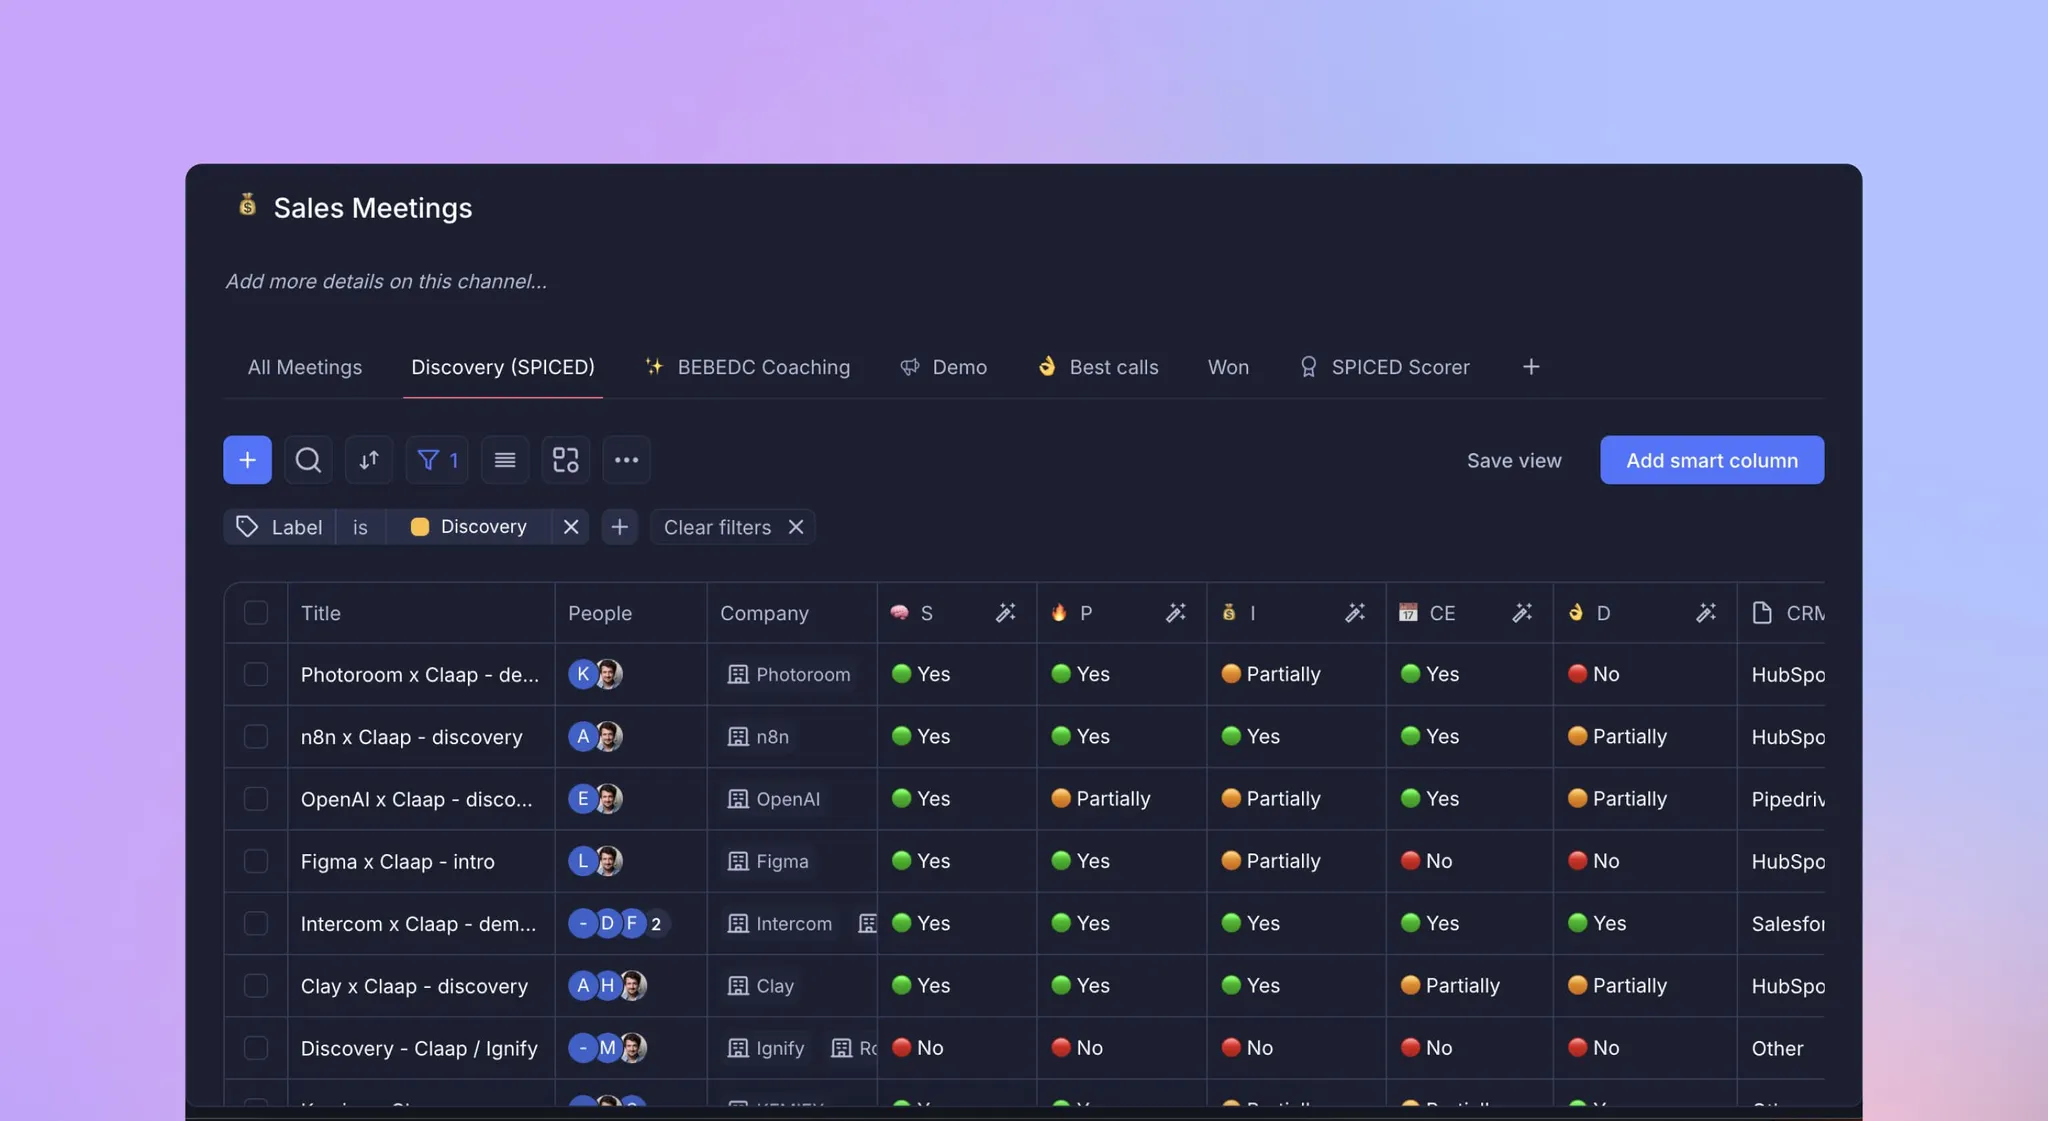Click the blue plus add button
The width and height of the screenshot is (2048, 1121).
point(247,460)
